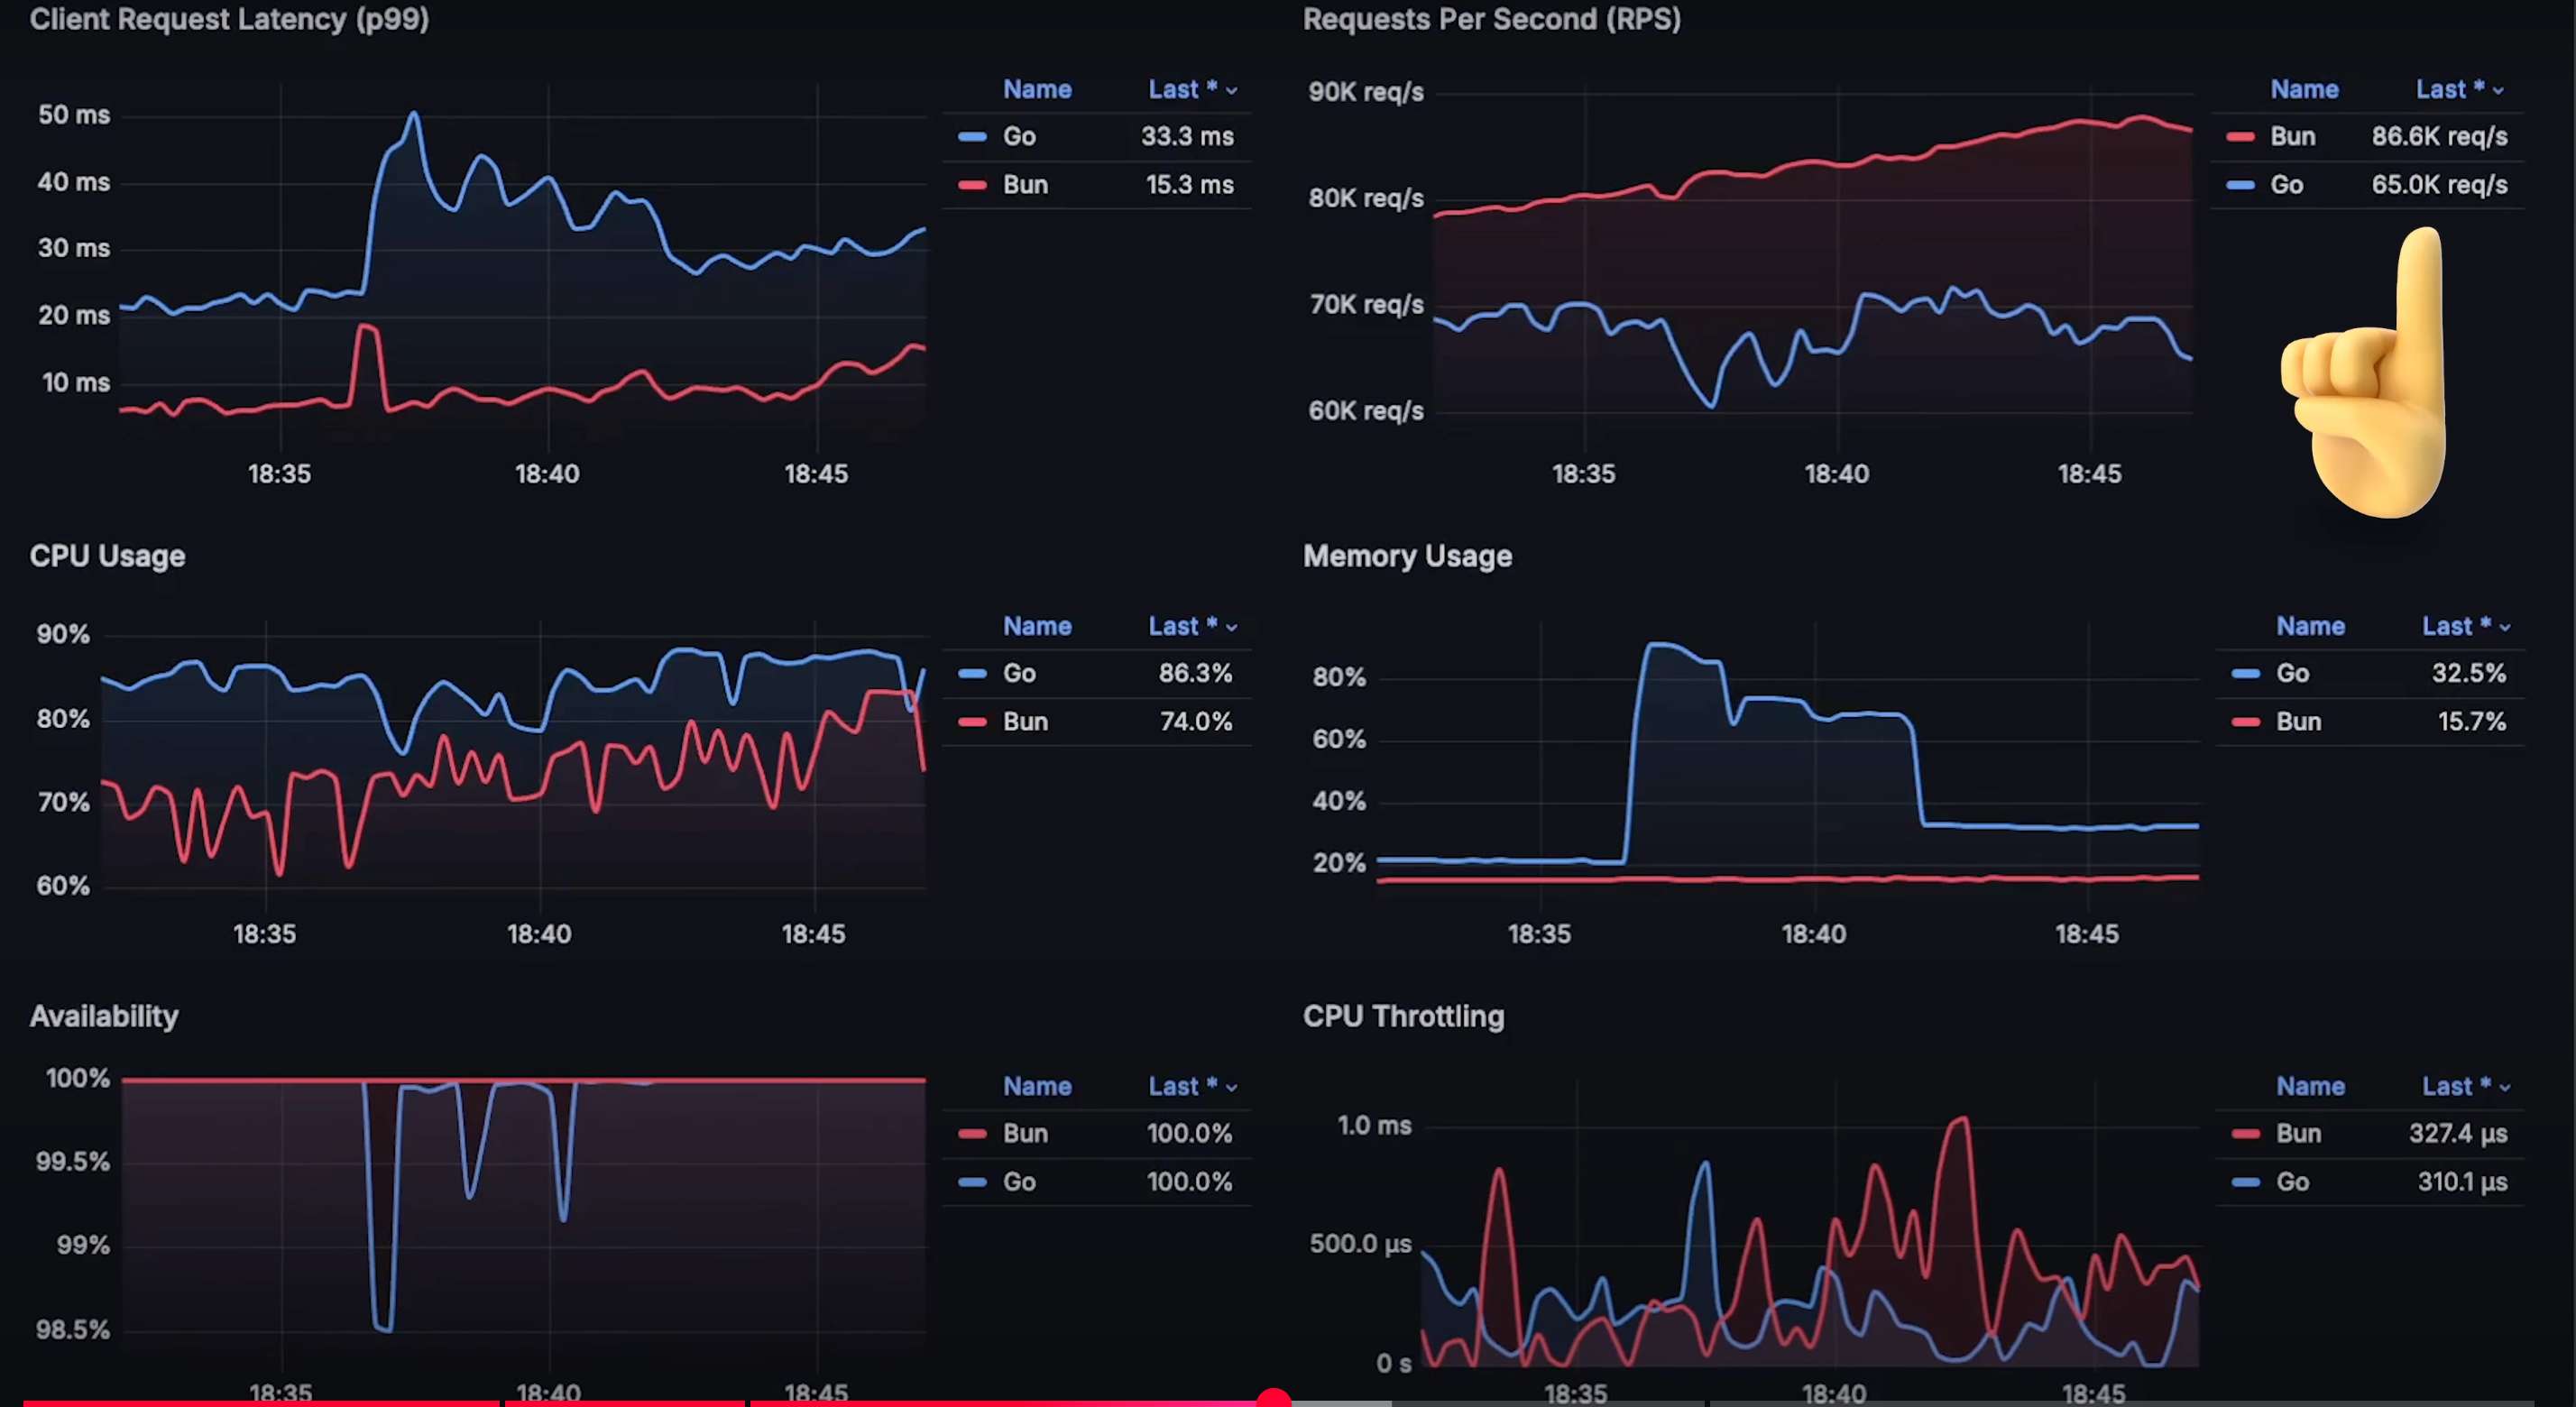Click Bun swatch in CPU Throttling legend
This screenshot has width=2576, height=1407.
coord(2245,1134)
